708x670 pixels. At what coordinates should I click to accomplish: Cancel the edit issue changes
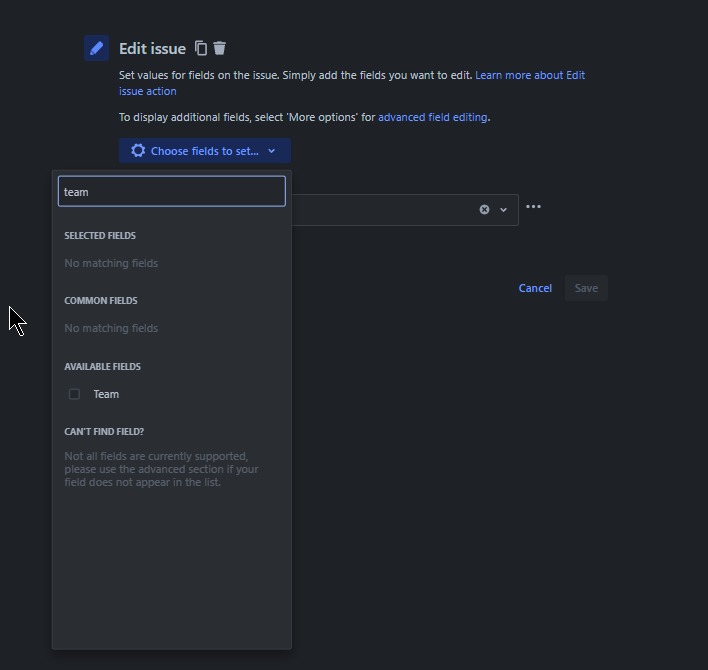535,288
